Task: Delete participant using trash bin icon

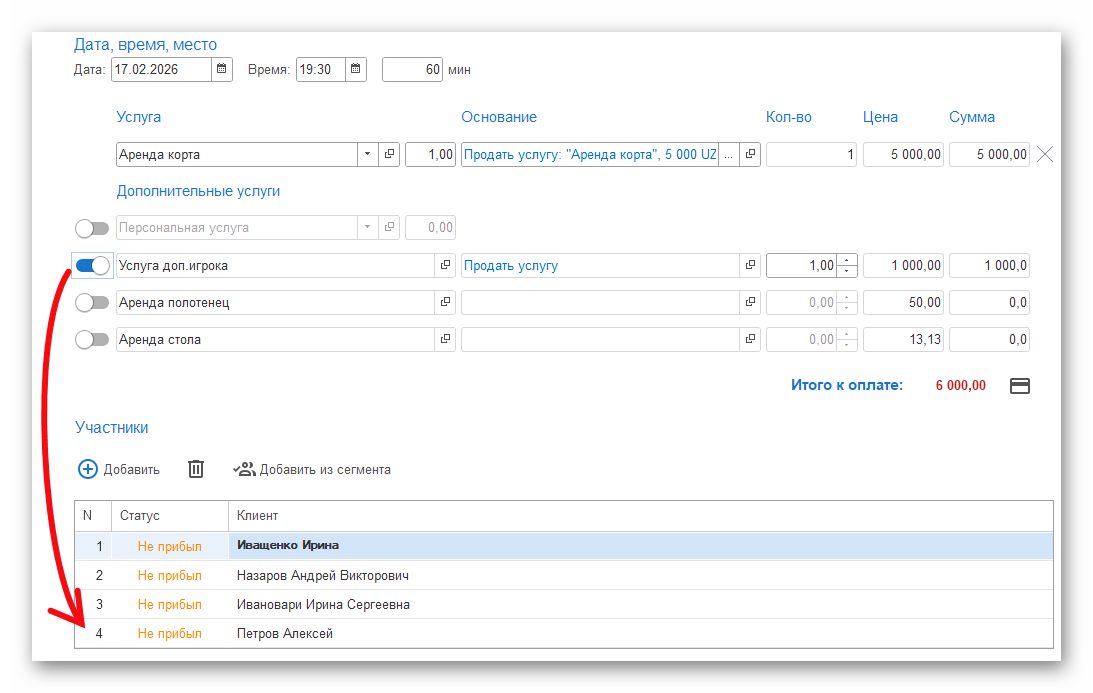Action: pyautogui.click(x=196, y=469)
